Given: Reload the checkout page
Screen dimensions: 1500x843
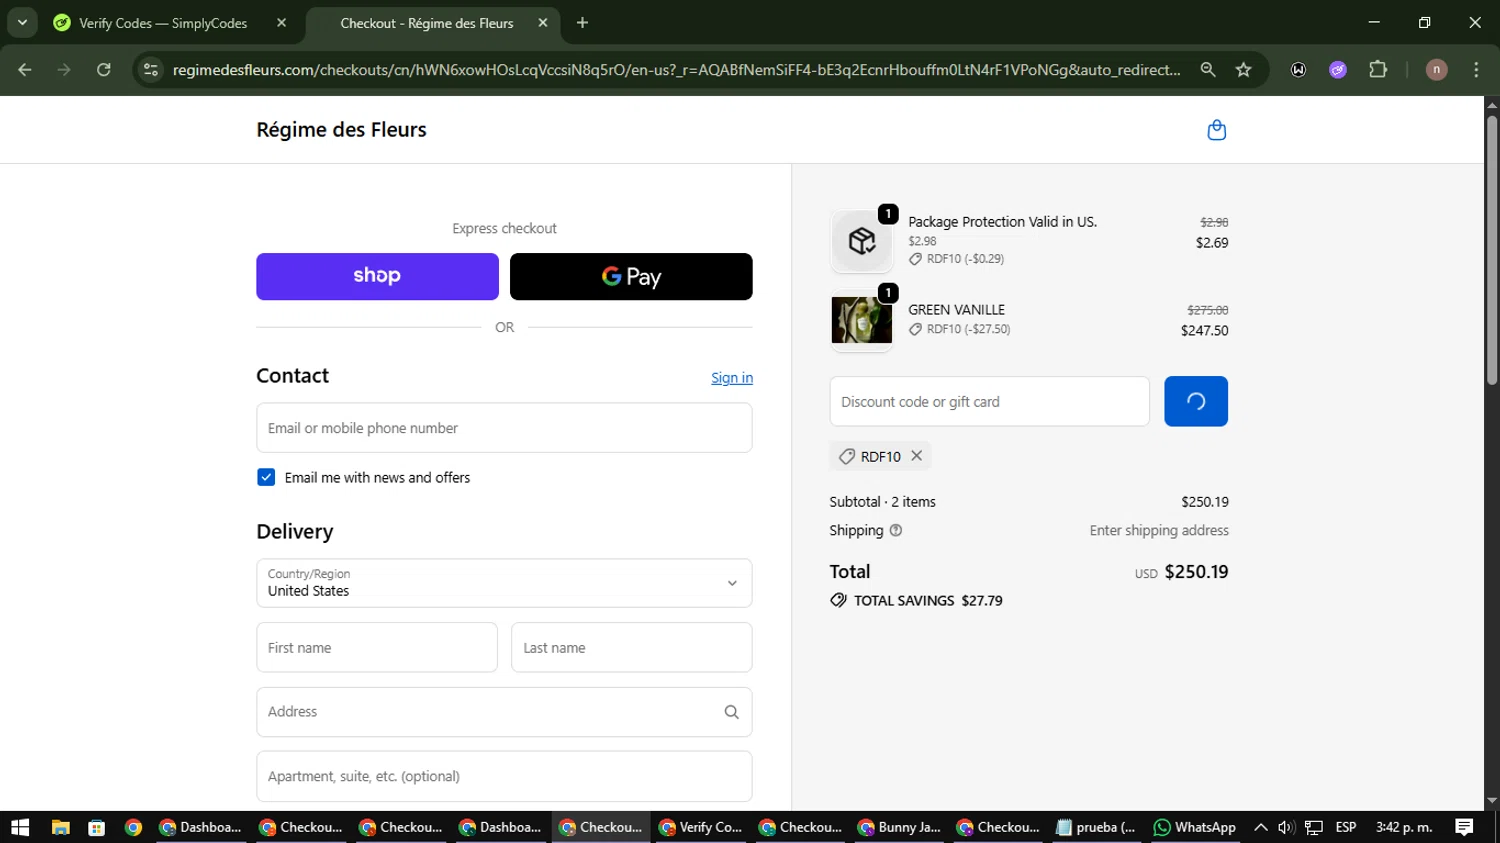Looking at the screenshot, I should pos(104,70).
